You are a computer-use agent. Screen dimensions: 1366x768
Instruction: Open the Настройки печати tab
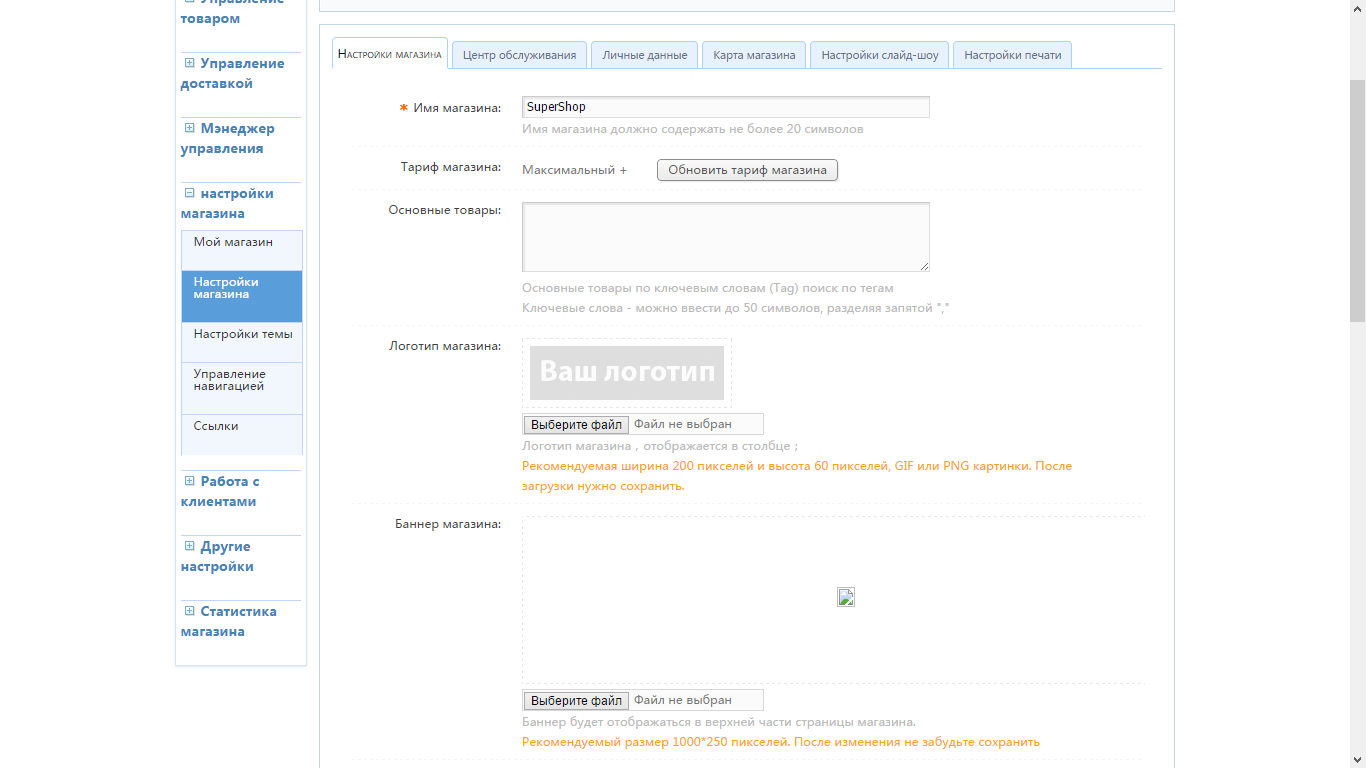[1013, 55]
